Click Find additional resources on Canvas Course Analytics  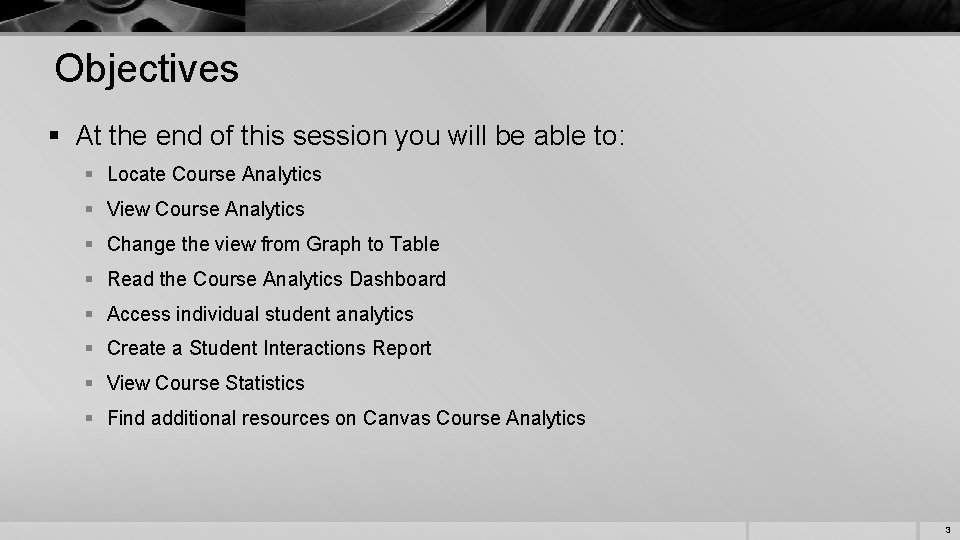pos(347,418)
